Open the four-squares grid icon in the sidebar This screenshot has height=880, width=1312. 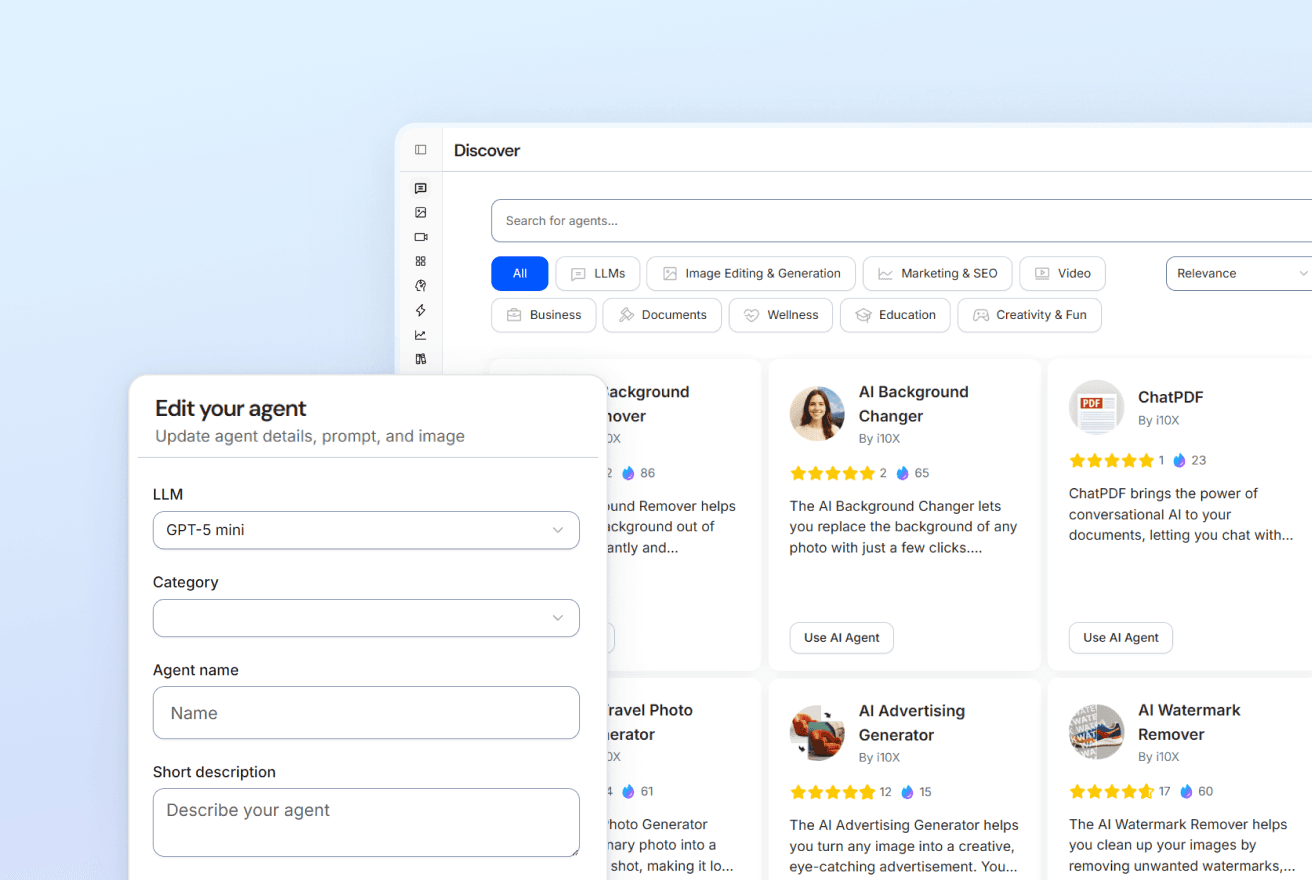click(x=420, y=261)
